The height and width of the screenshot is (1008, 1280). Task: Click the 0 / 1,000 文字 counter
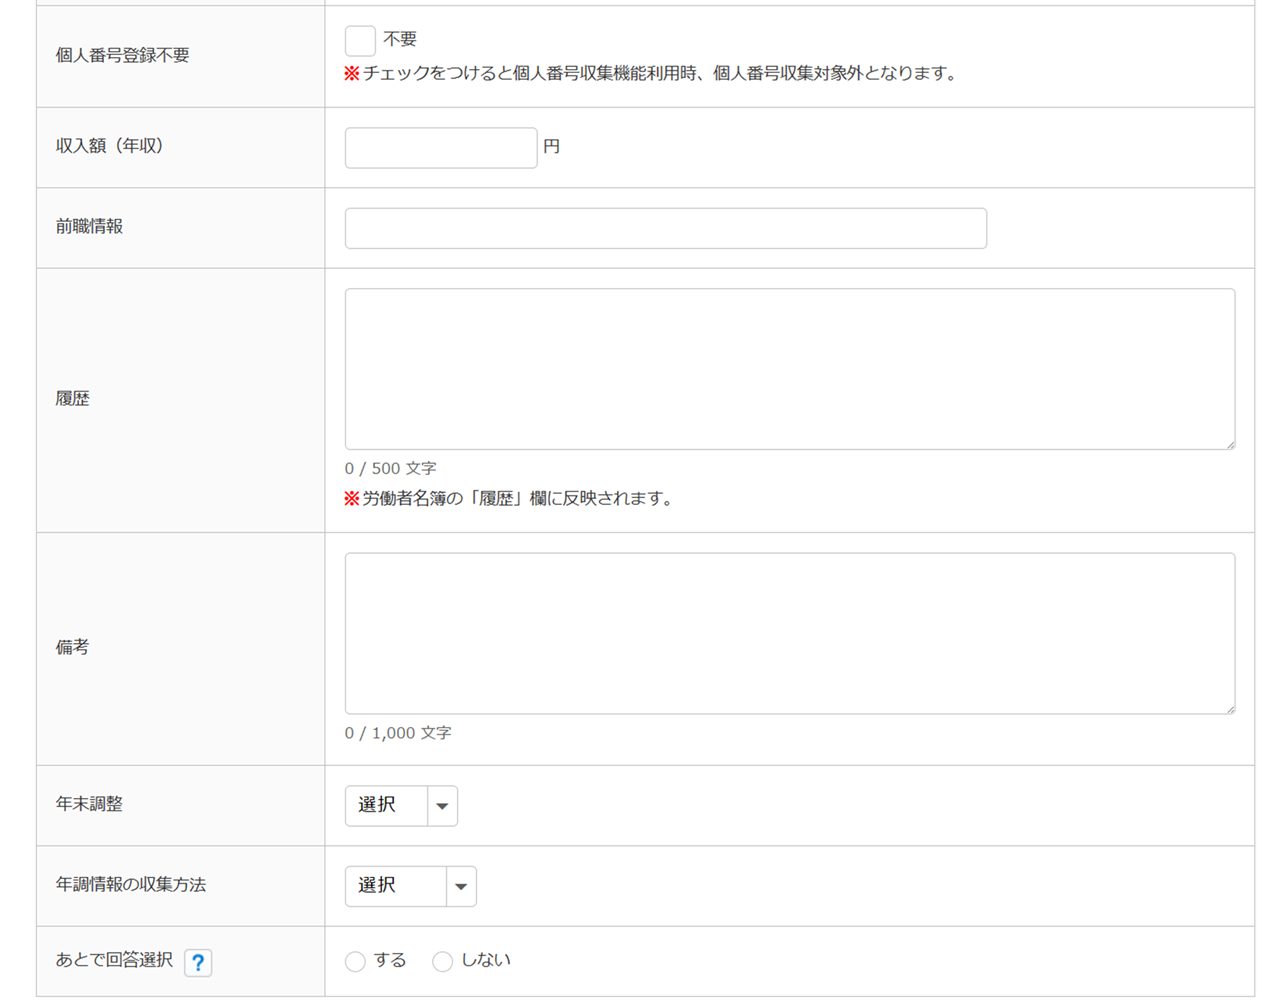point(398,733)
